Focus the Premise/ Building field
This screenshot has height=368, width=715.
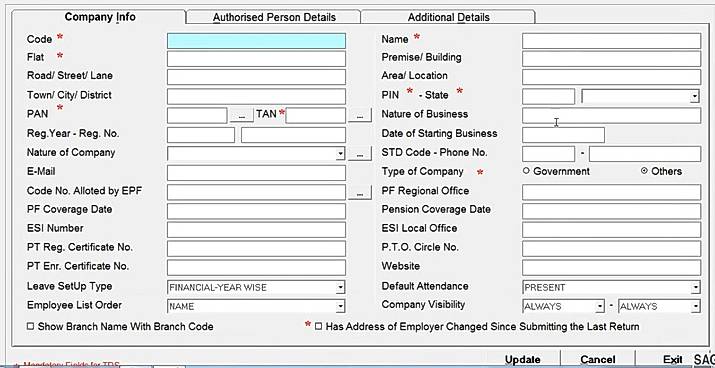611,59
